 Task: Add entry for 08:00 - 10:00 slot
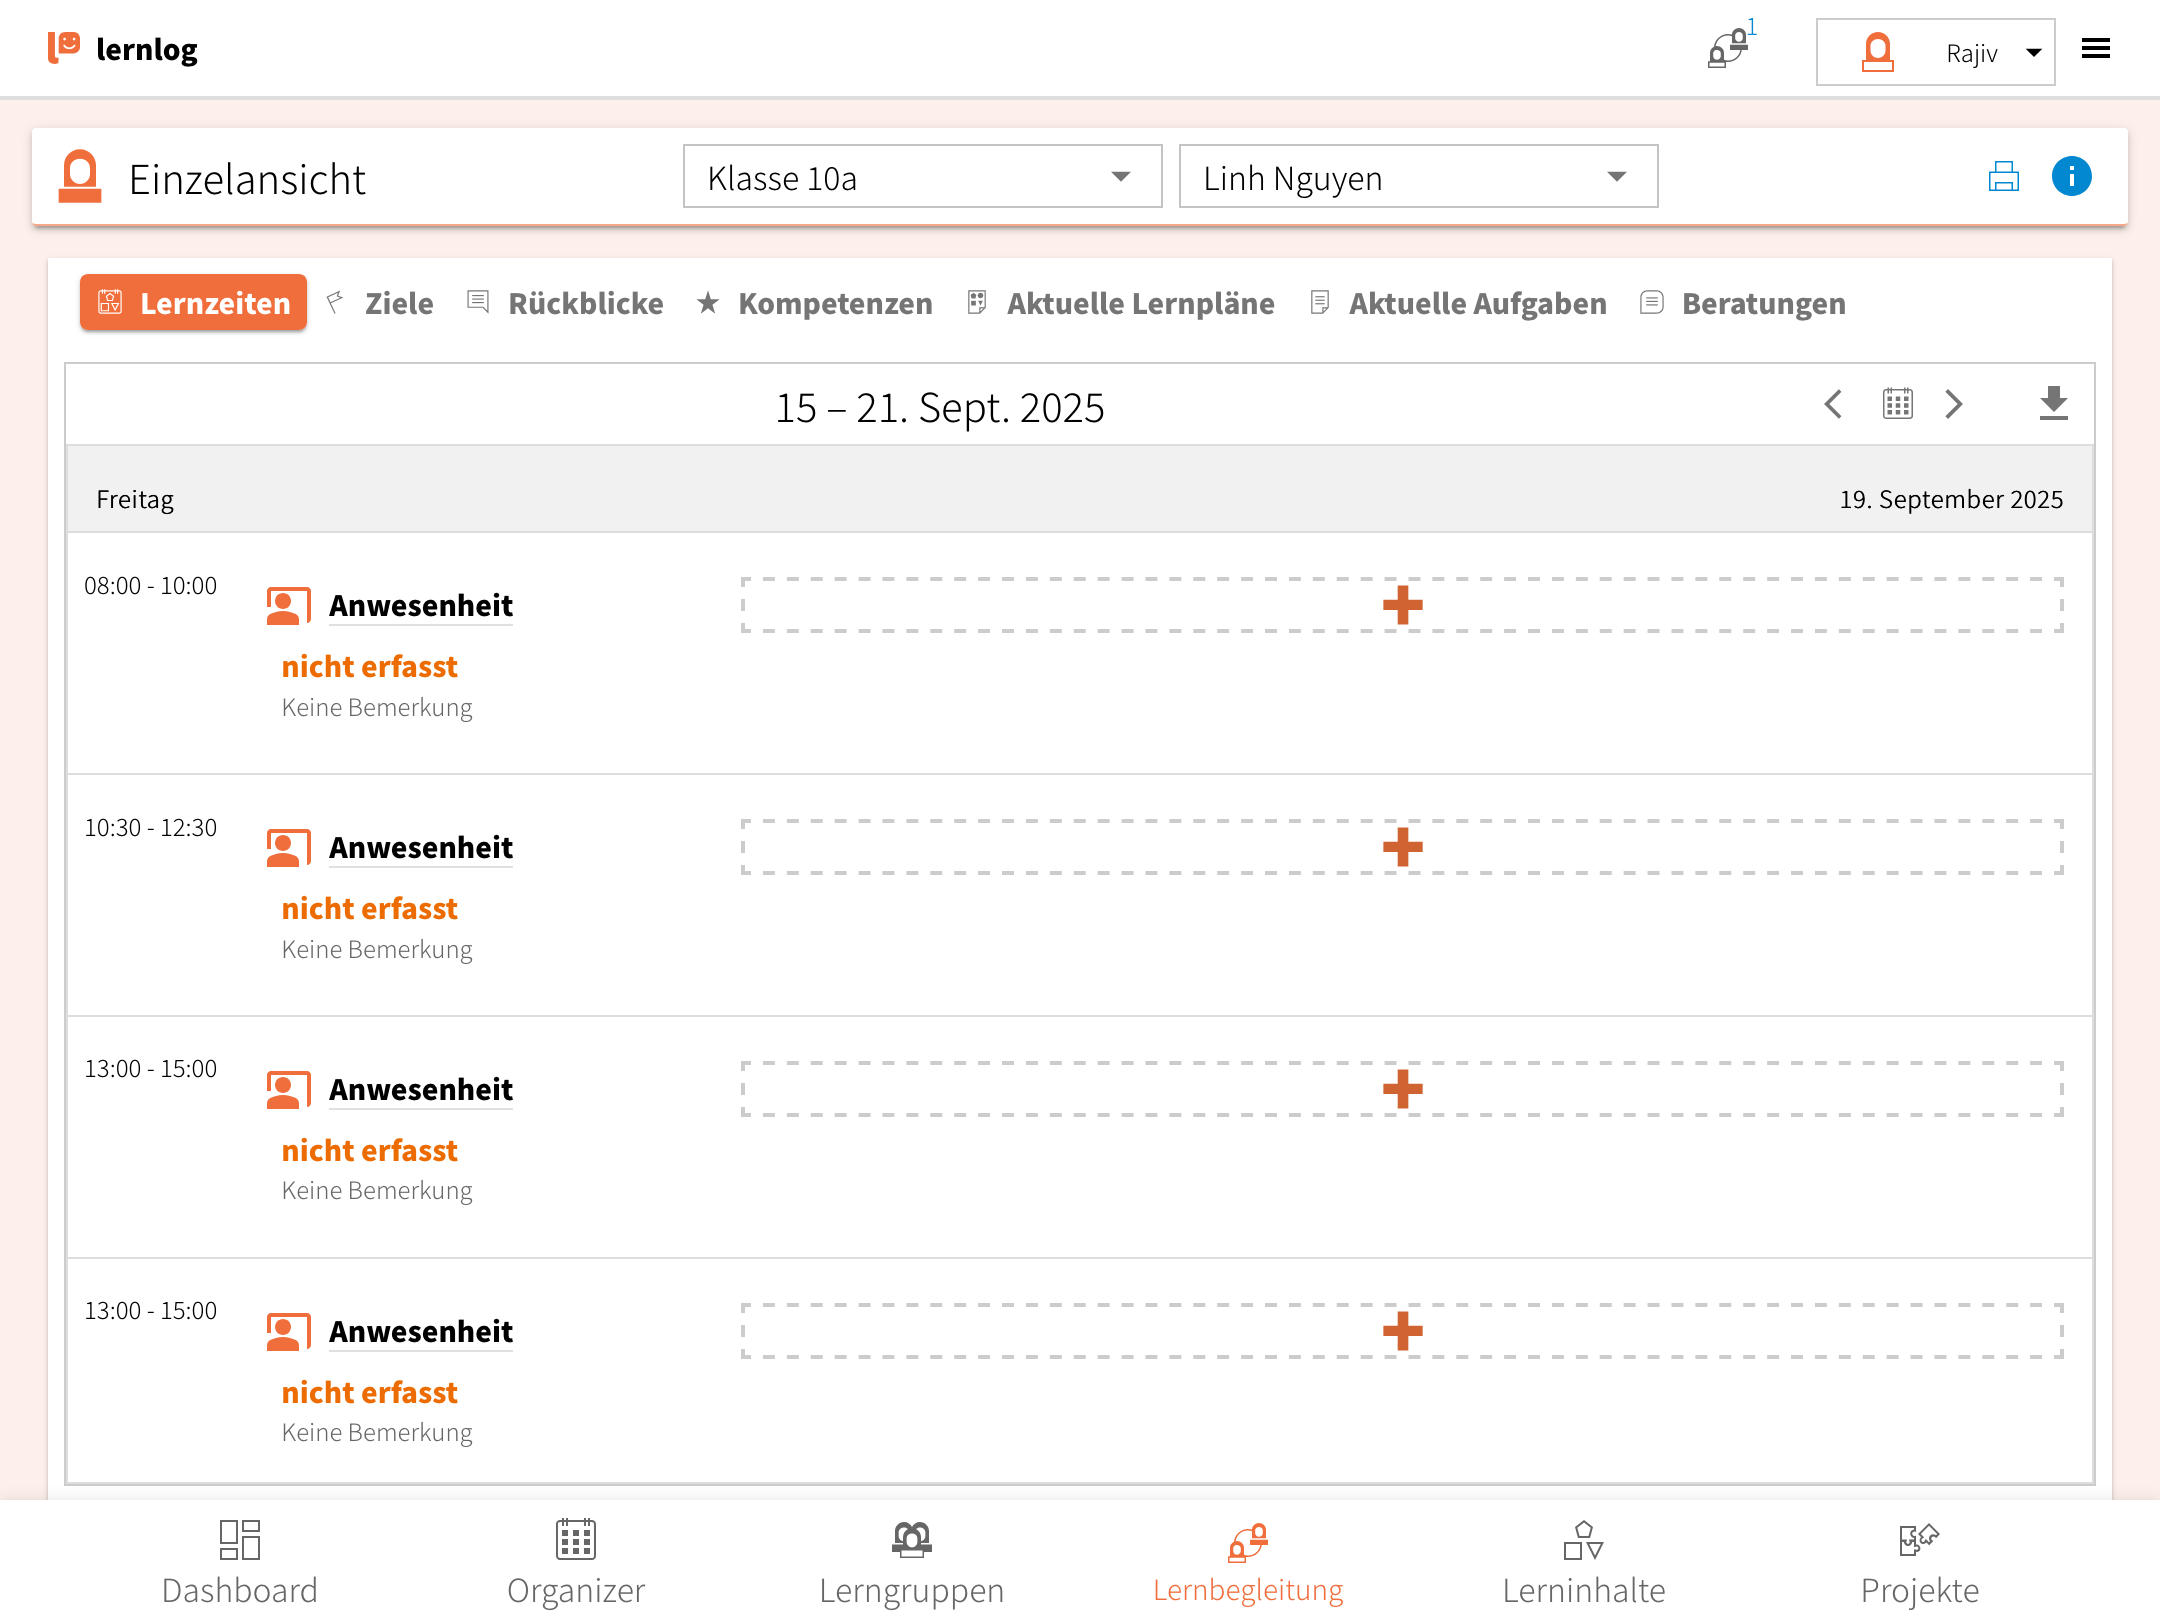pos(1402,605)
